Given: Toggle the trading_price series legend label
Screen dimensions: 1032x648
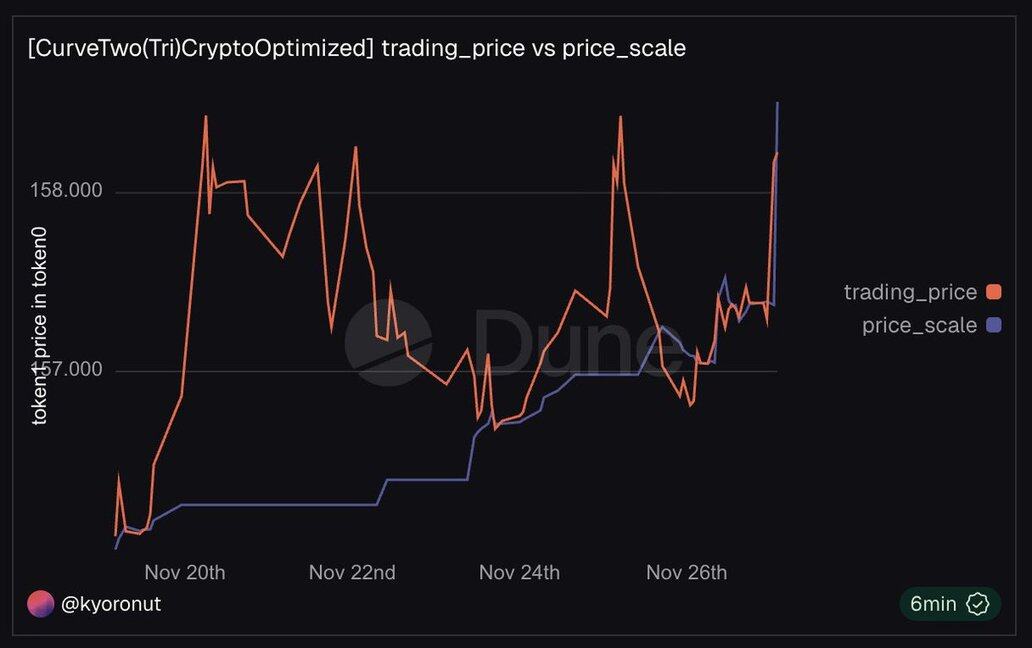Looking at the screenshot, I should click(910, 292).
